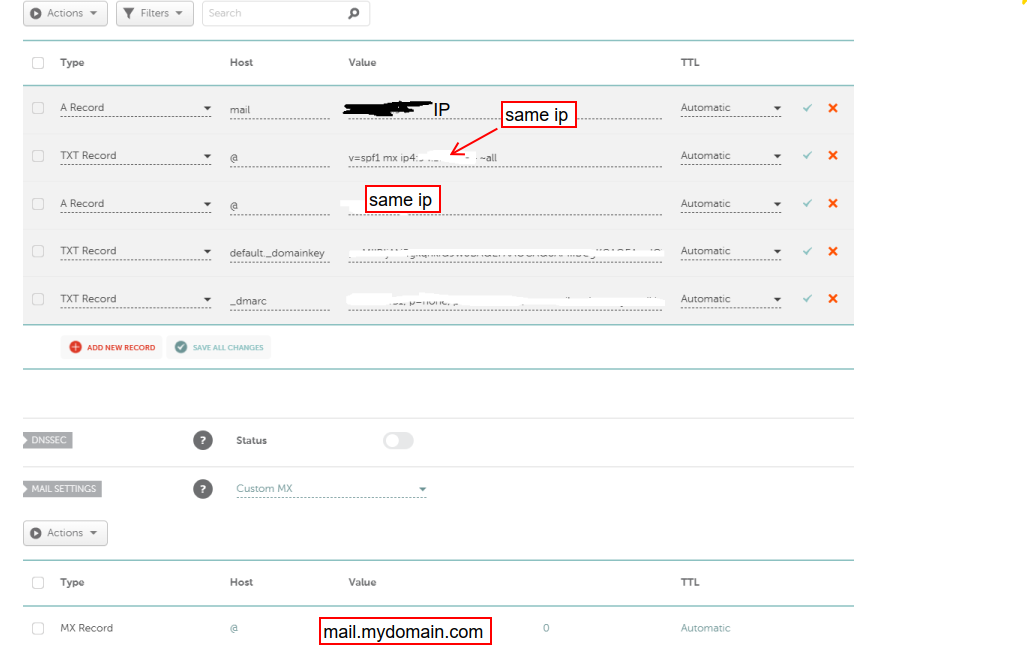Check the box for the mail A Record
The height and width of the screenshot is (649, 1027).
(38, 108)
